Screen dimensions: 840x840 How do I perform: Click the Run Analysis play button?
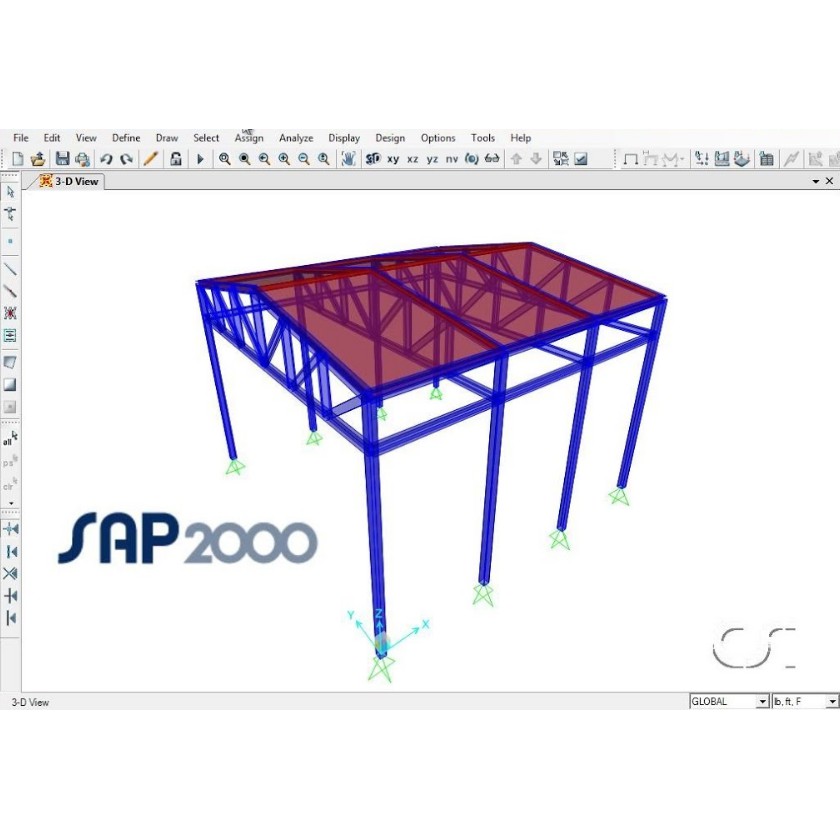pos(200,159)
